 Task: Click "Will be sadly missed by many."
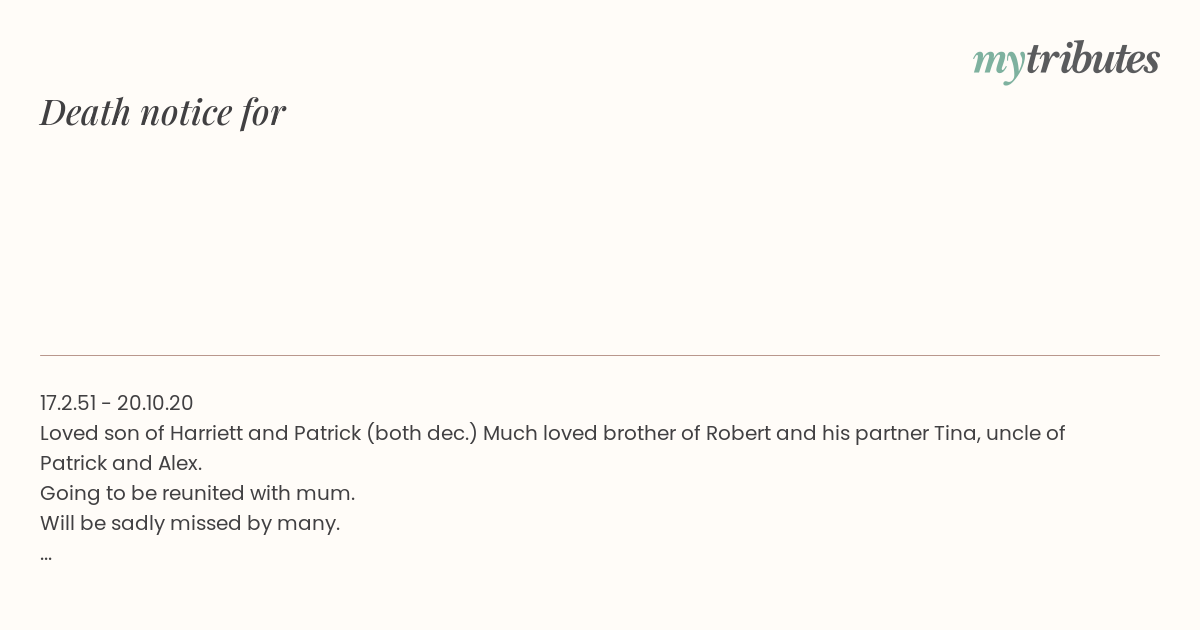pyautogui.click(x=190, y=523)
